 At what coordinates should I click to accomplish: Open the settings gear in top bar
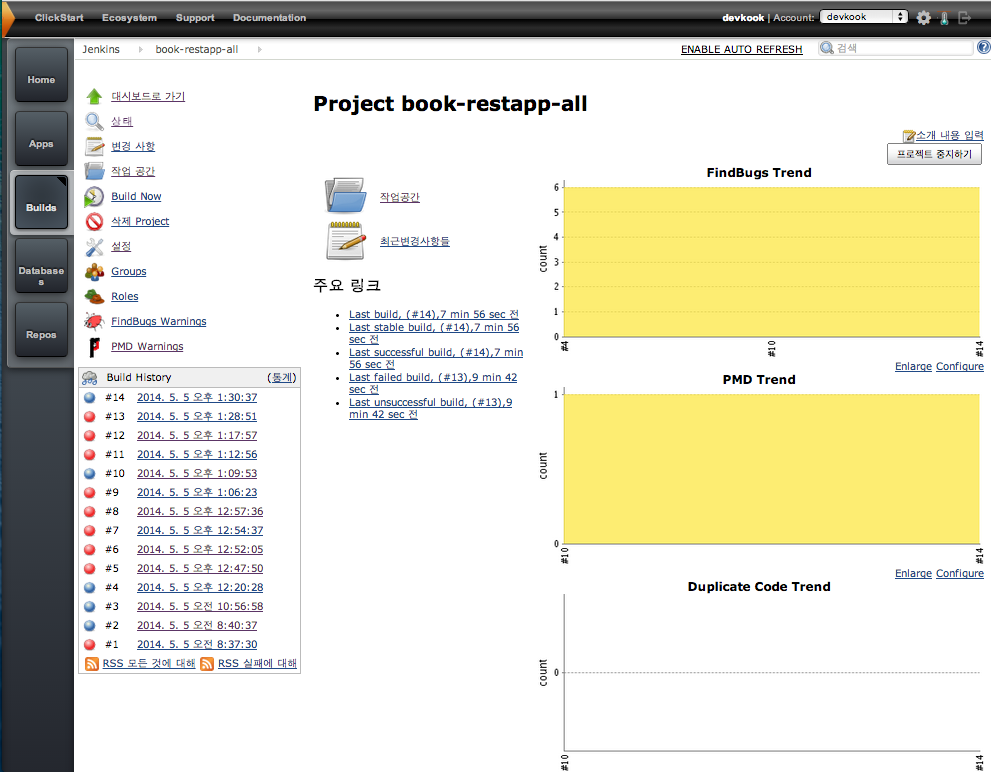pyautogui.click(x=923, y=18)
